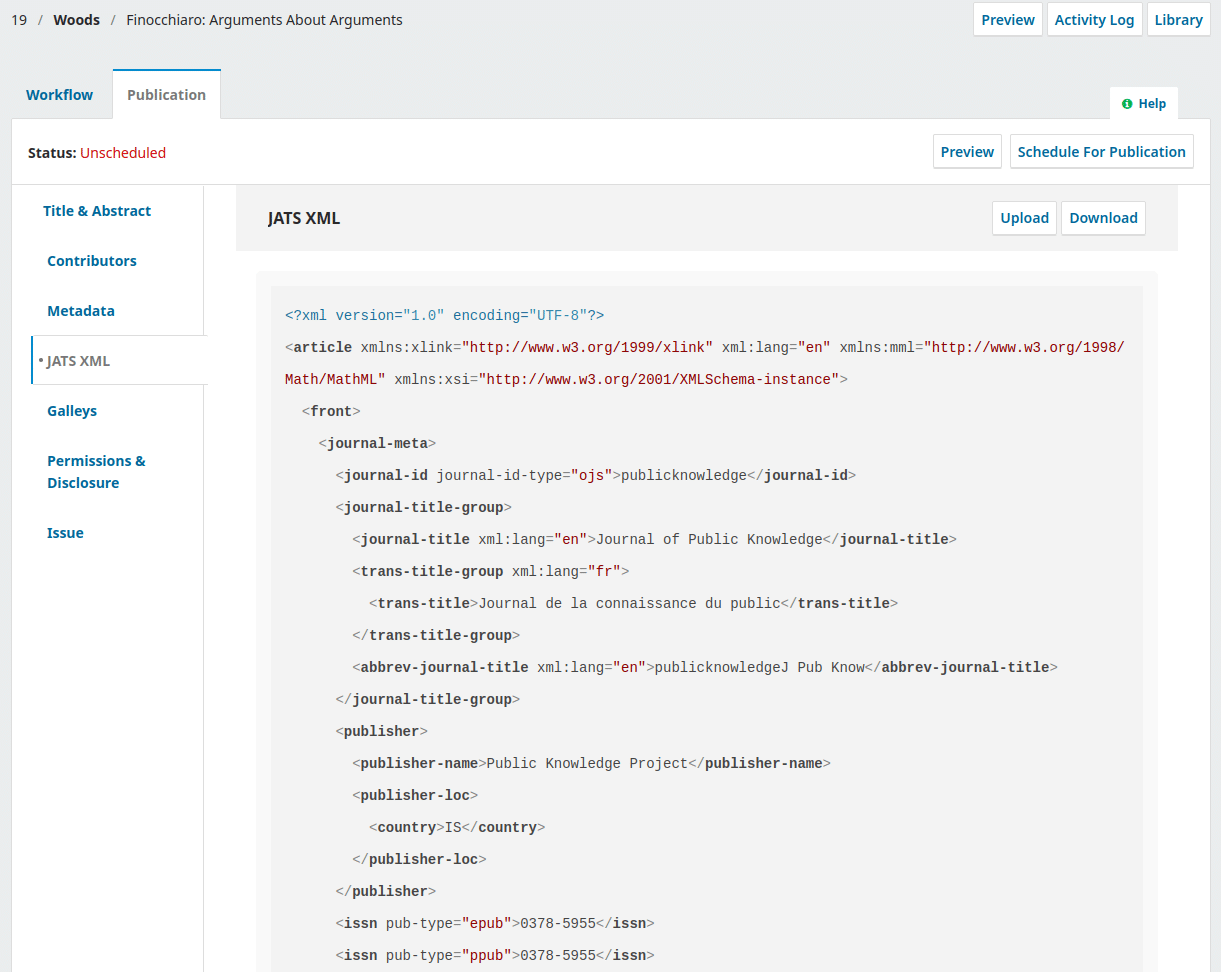Image resolution: width=1221 pixels, height=972 pixels.
Task: Click Schedule For Publication
Action: coord(1101,151)
